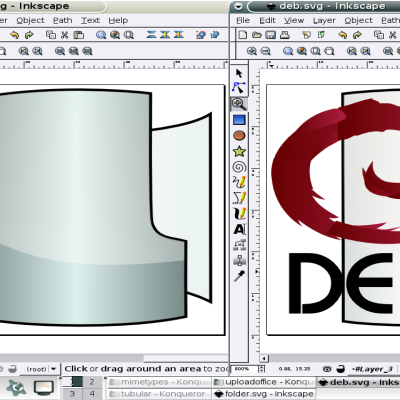The width and height of the screenshot is (400, 400).
Task: Open Edit menu in deb.svg window
Action: click(267, 20)
